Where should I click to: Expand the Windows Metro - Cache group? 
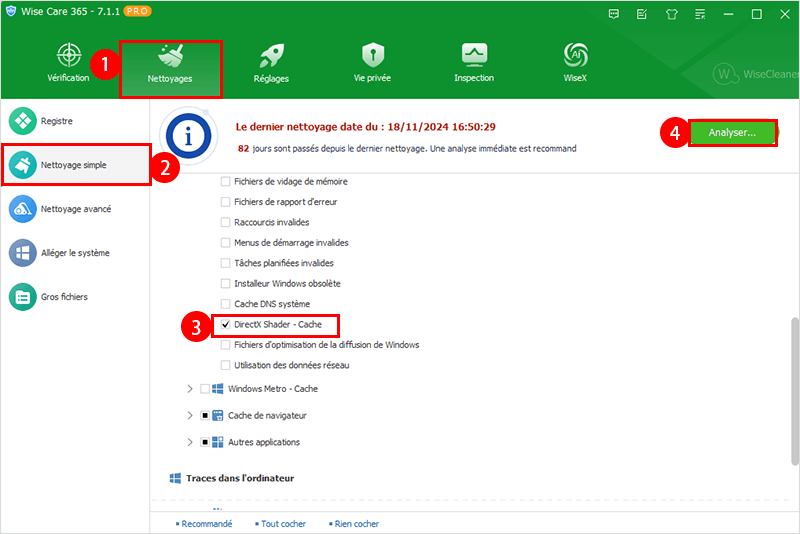(x=190, y=389)
